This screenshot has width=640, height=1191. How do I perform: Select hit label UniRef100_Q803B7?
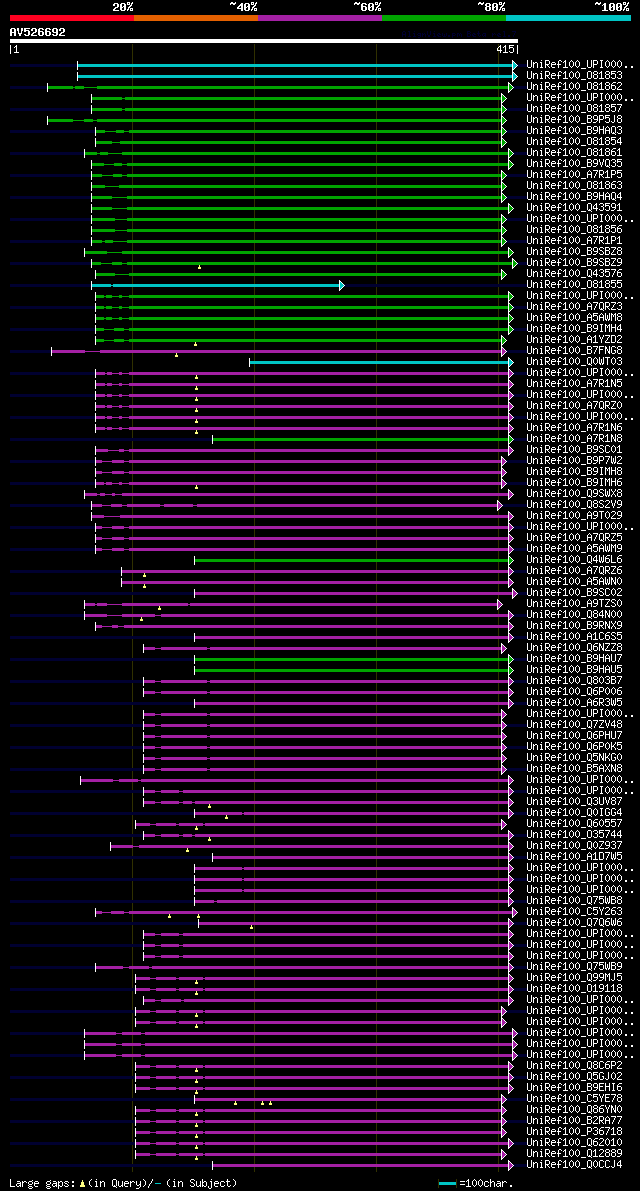(574, 681)
